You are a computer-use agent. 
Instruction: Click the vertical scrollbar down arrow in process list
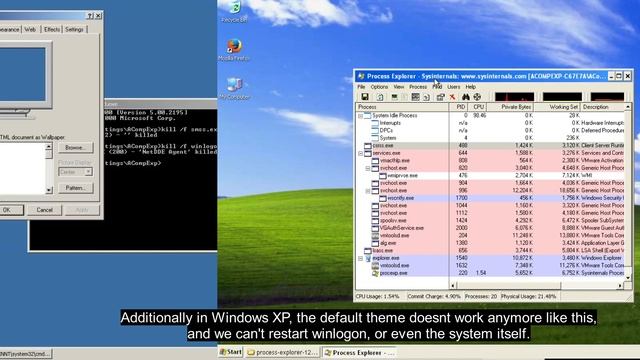(628, 278)
